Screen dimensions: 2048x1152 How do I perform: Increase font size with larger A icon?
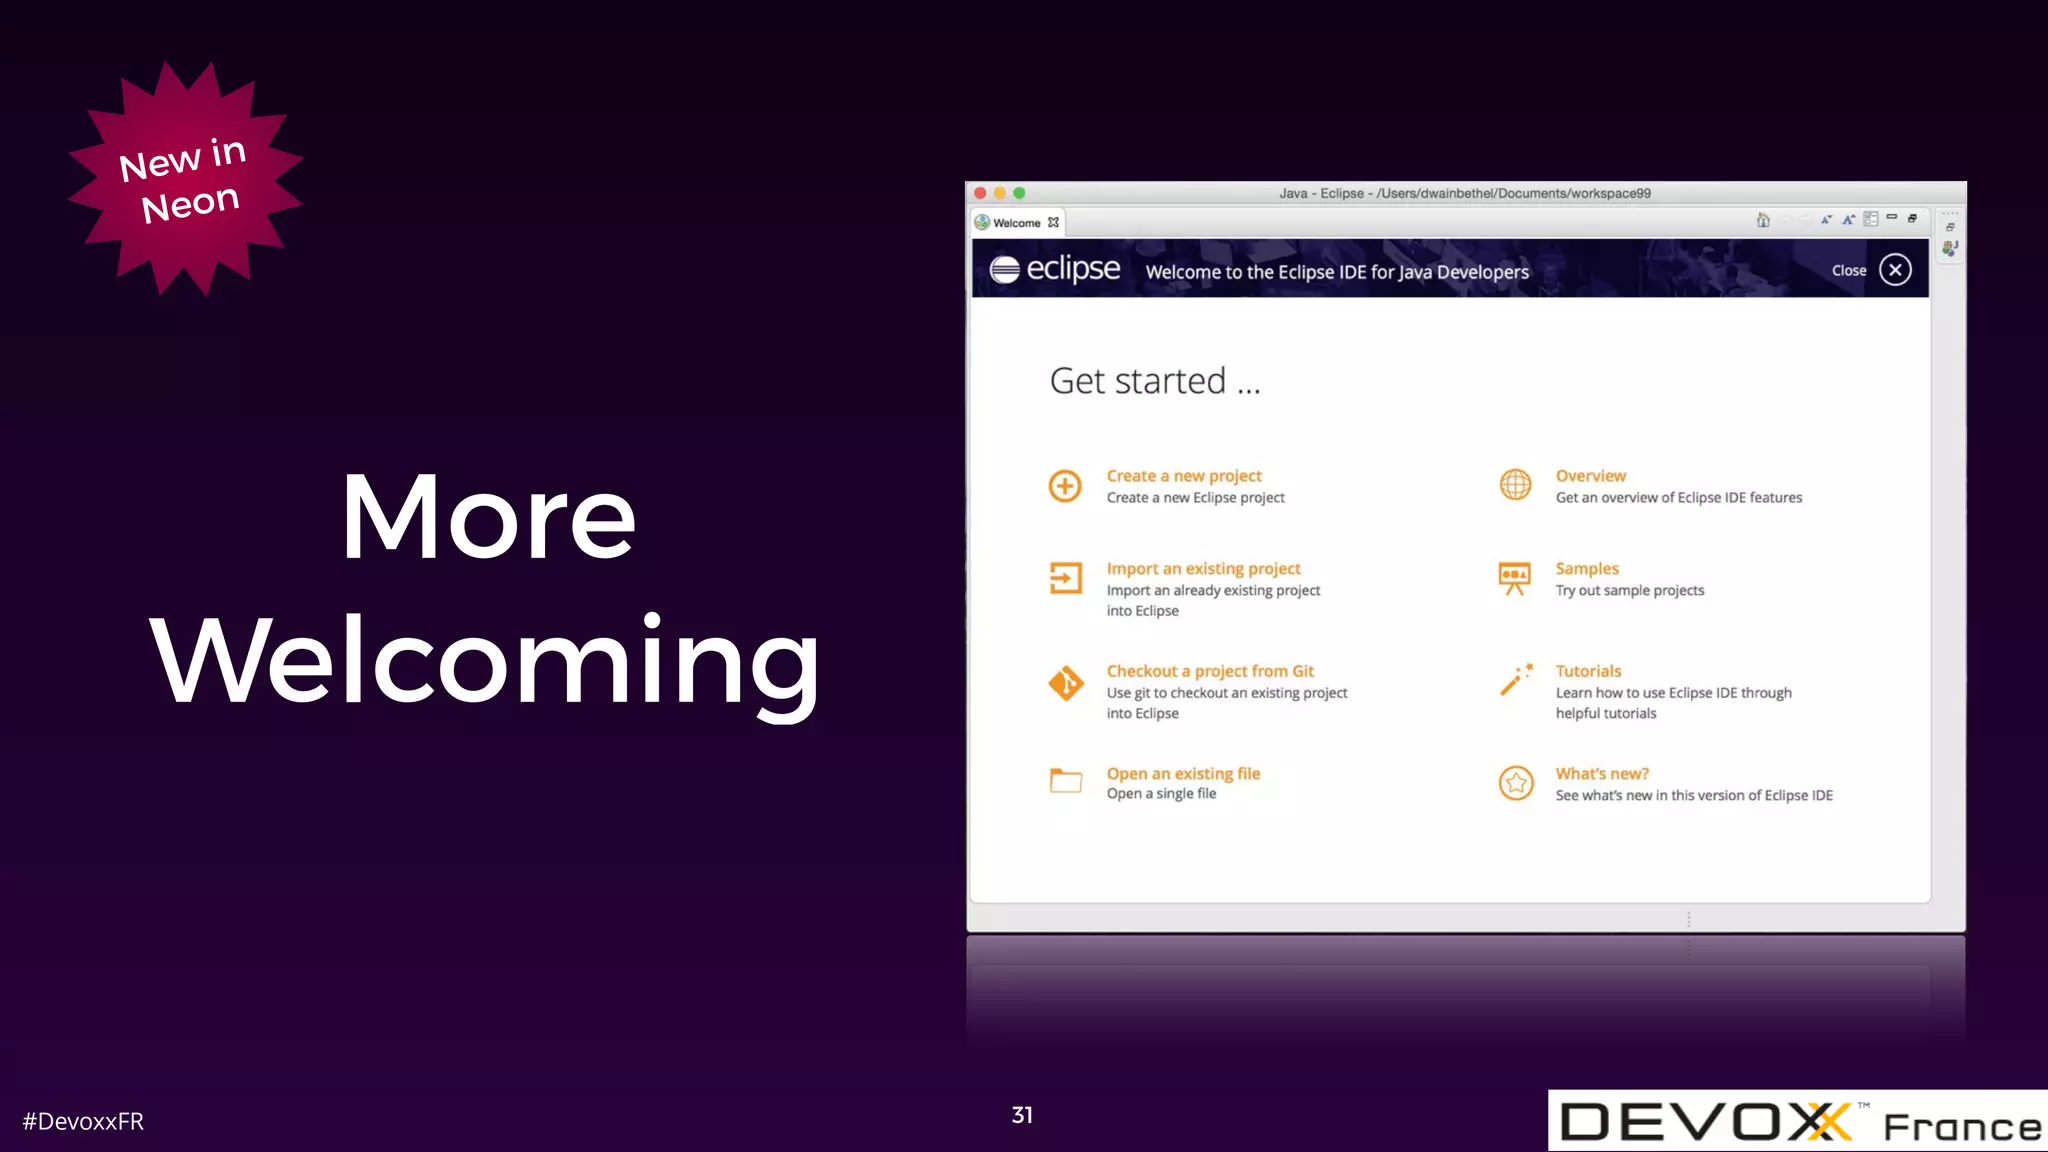(1848, 220)
